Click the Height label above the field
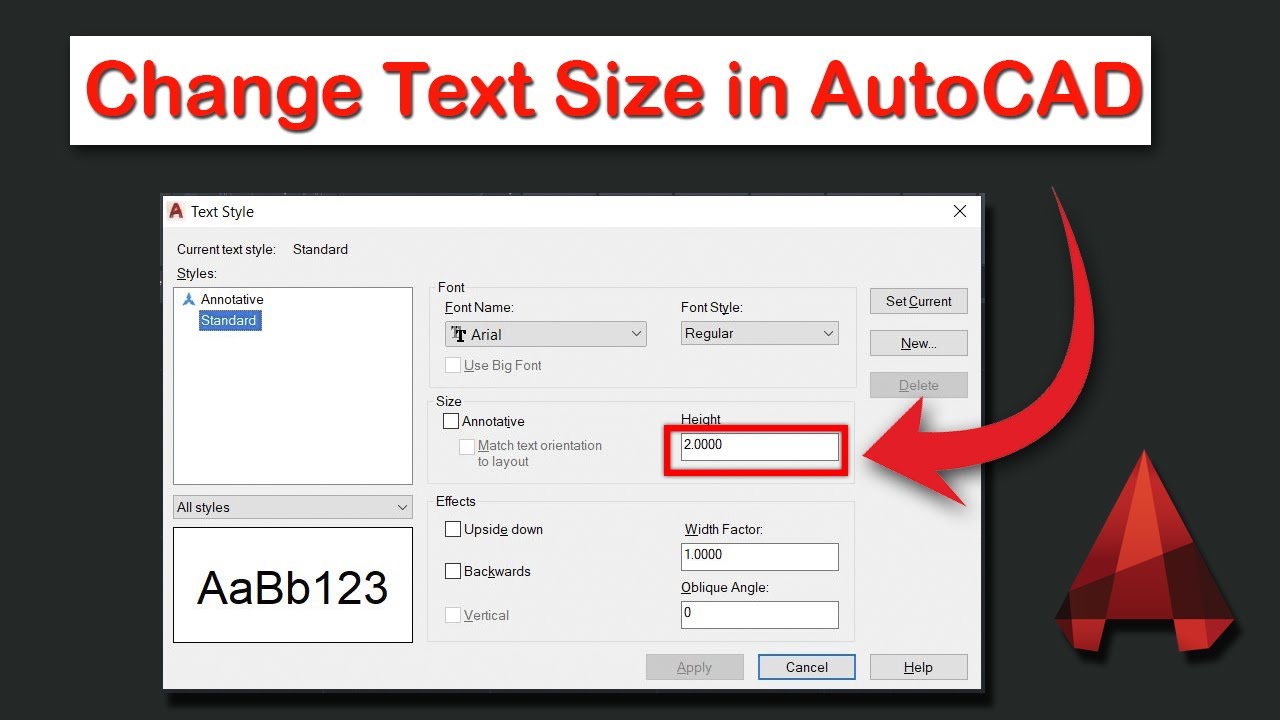Viewport: 1280px width, 720px height. click(701, 419)
